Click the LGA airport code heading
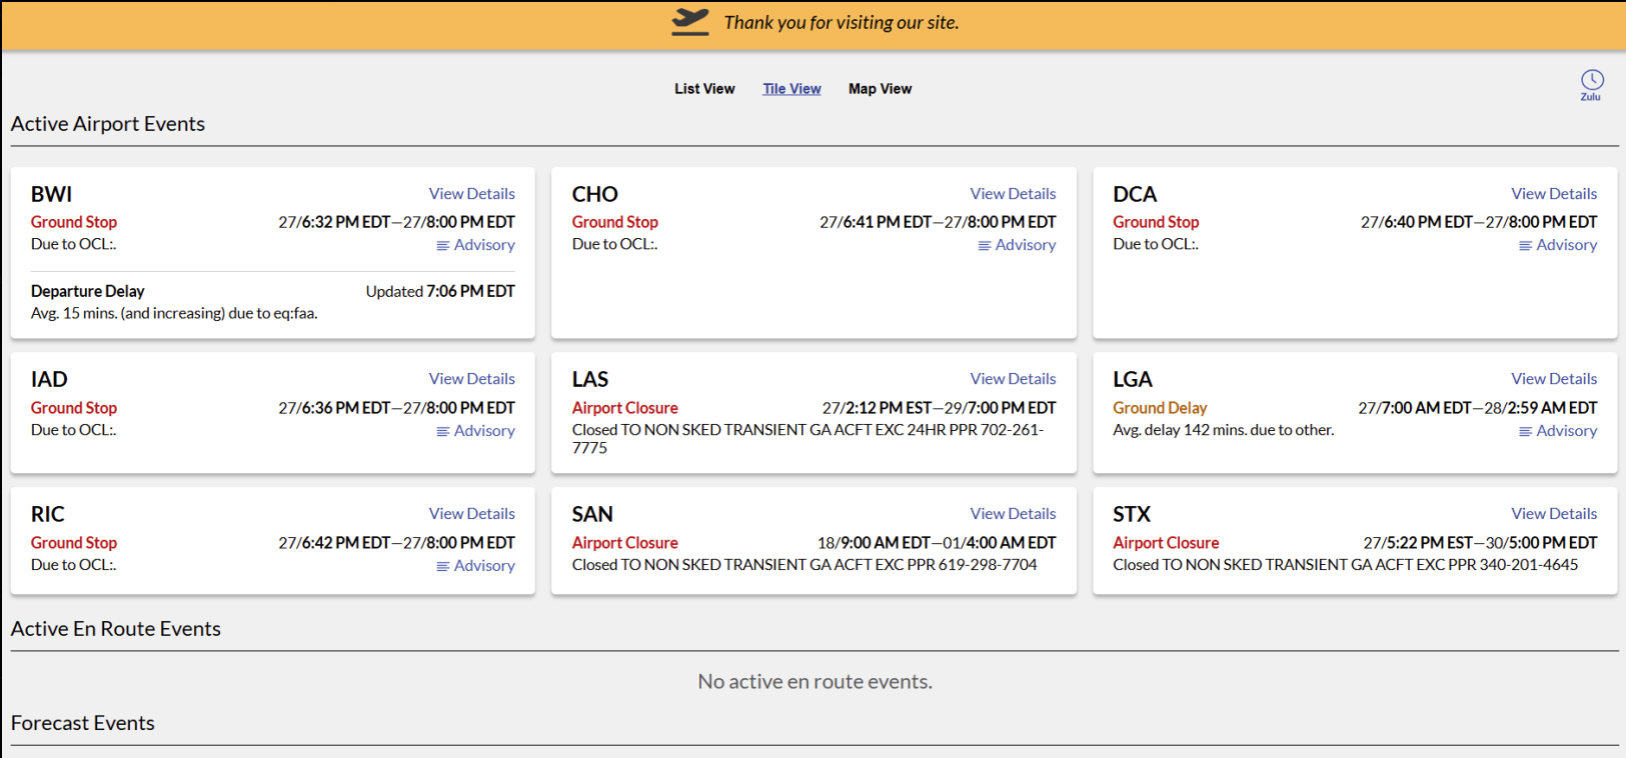The width and height of the screenshot is (1626, 758). [x=1133, y=379]
